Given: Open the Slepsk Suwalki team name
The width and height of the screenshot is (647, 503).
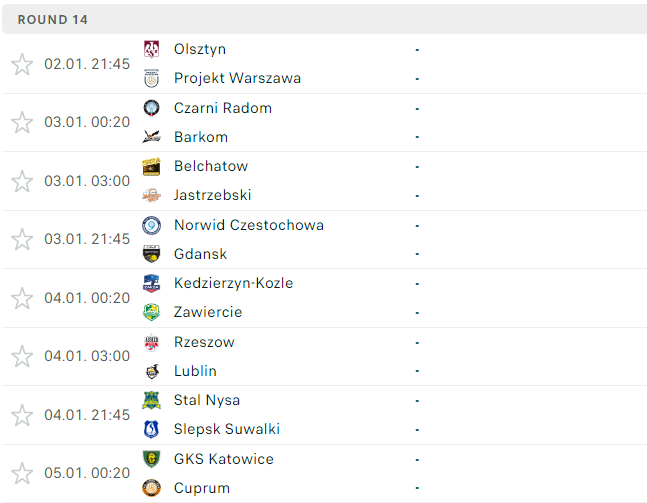Looking at the screenshot, I should 227,429.
